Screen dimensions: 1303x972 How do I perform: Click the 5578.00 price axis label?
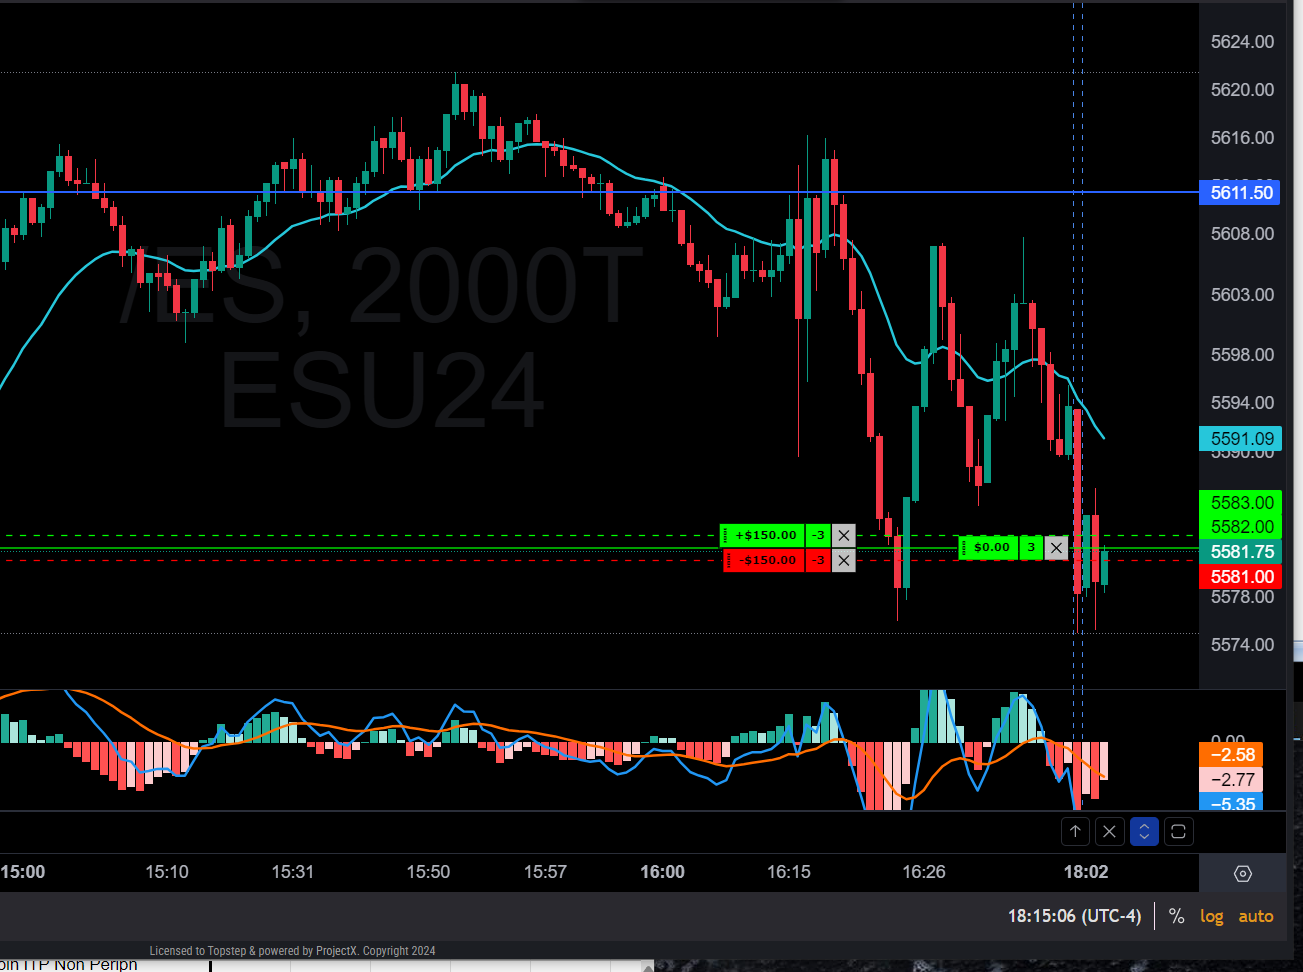tap(1242, 597)
